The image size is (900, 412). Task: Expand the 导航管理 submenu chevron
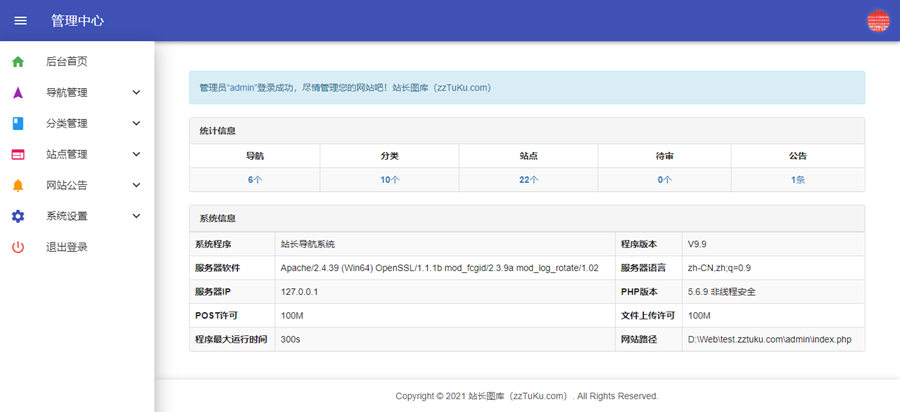(136, 93)
